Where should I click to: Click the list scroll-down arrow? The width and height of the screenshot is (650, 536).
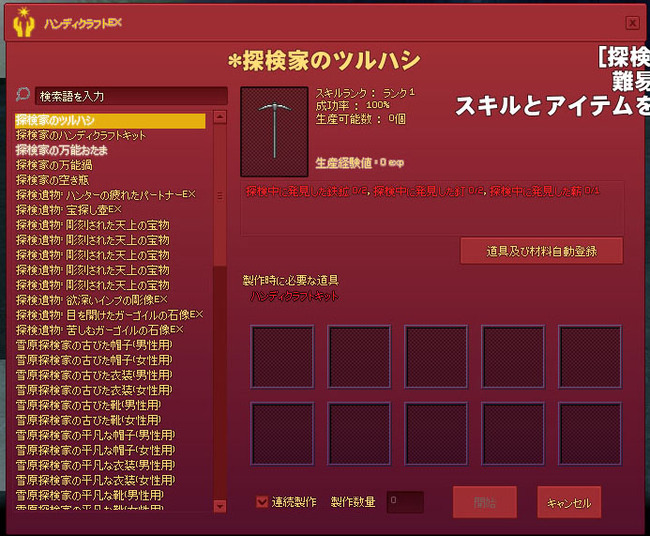pos(220,506)
